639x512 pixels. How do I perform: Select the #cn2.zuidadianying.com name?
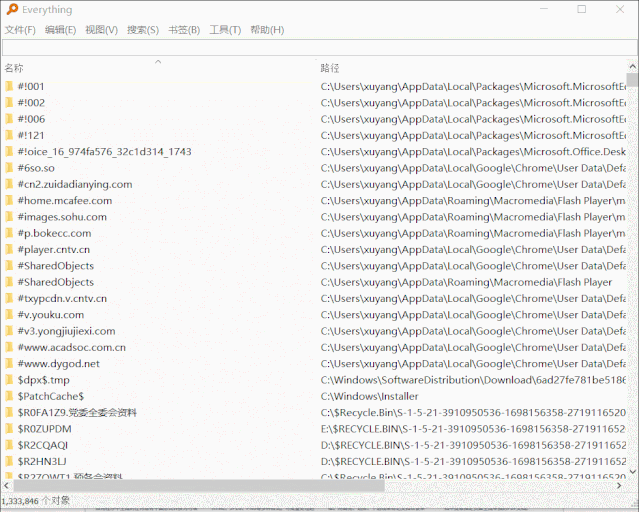(75, 184)
